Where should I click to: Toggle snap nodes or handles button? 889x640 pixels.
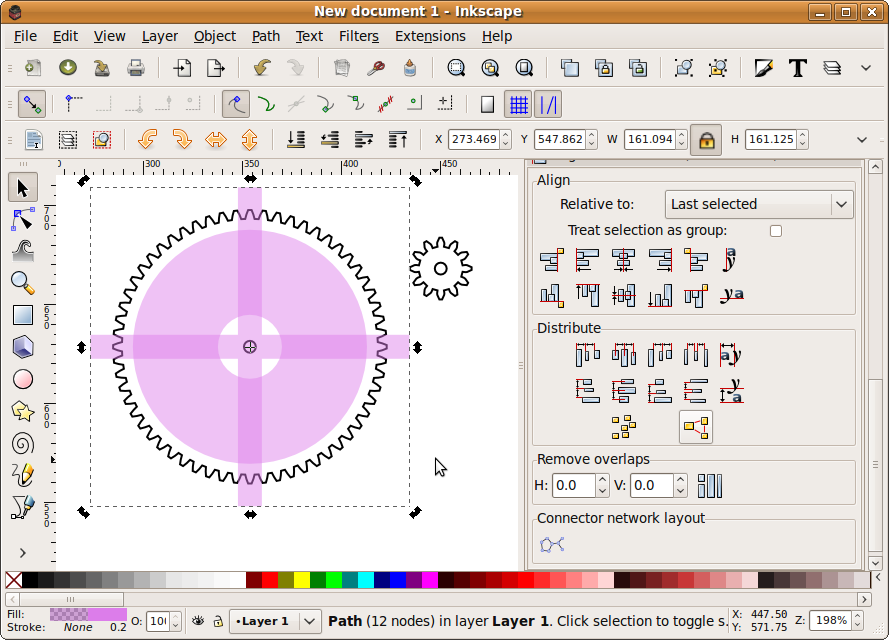(236, 104)
